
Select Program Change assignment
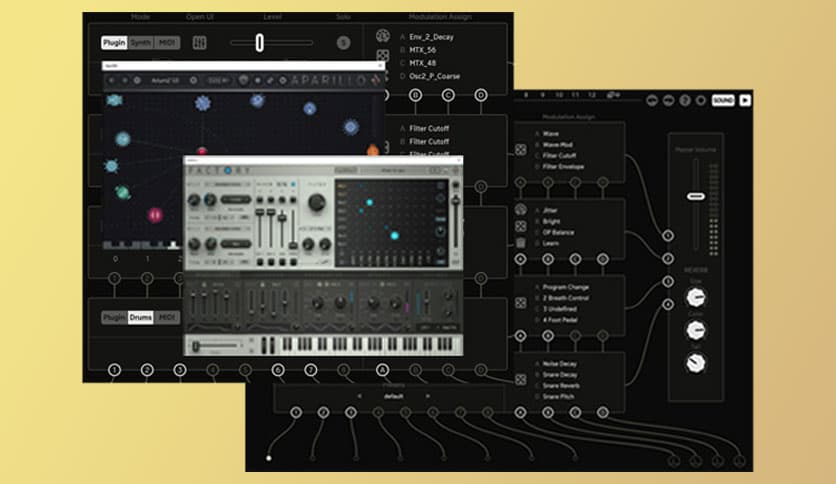[x=566, y=287]
